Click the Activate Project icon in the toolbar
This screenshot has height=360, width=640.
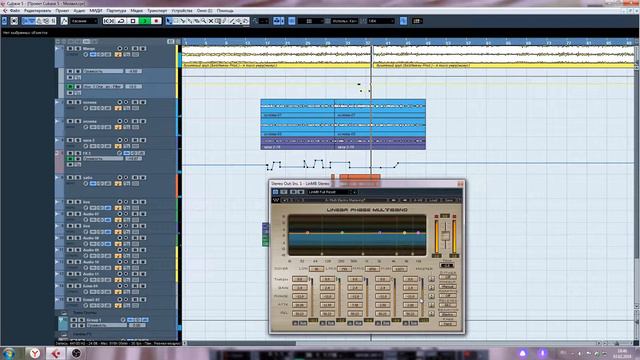point(4,21)
